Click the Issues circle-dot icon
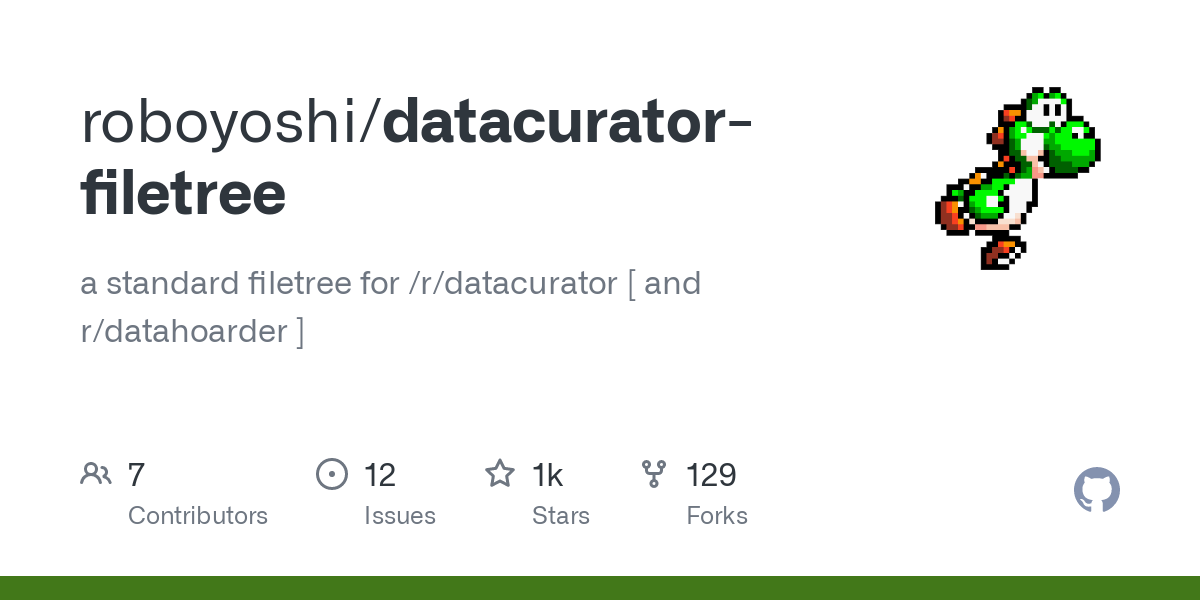This screenshot has width=1200, height=600. coord(332,474)
